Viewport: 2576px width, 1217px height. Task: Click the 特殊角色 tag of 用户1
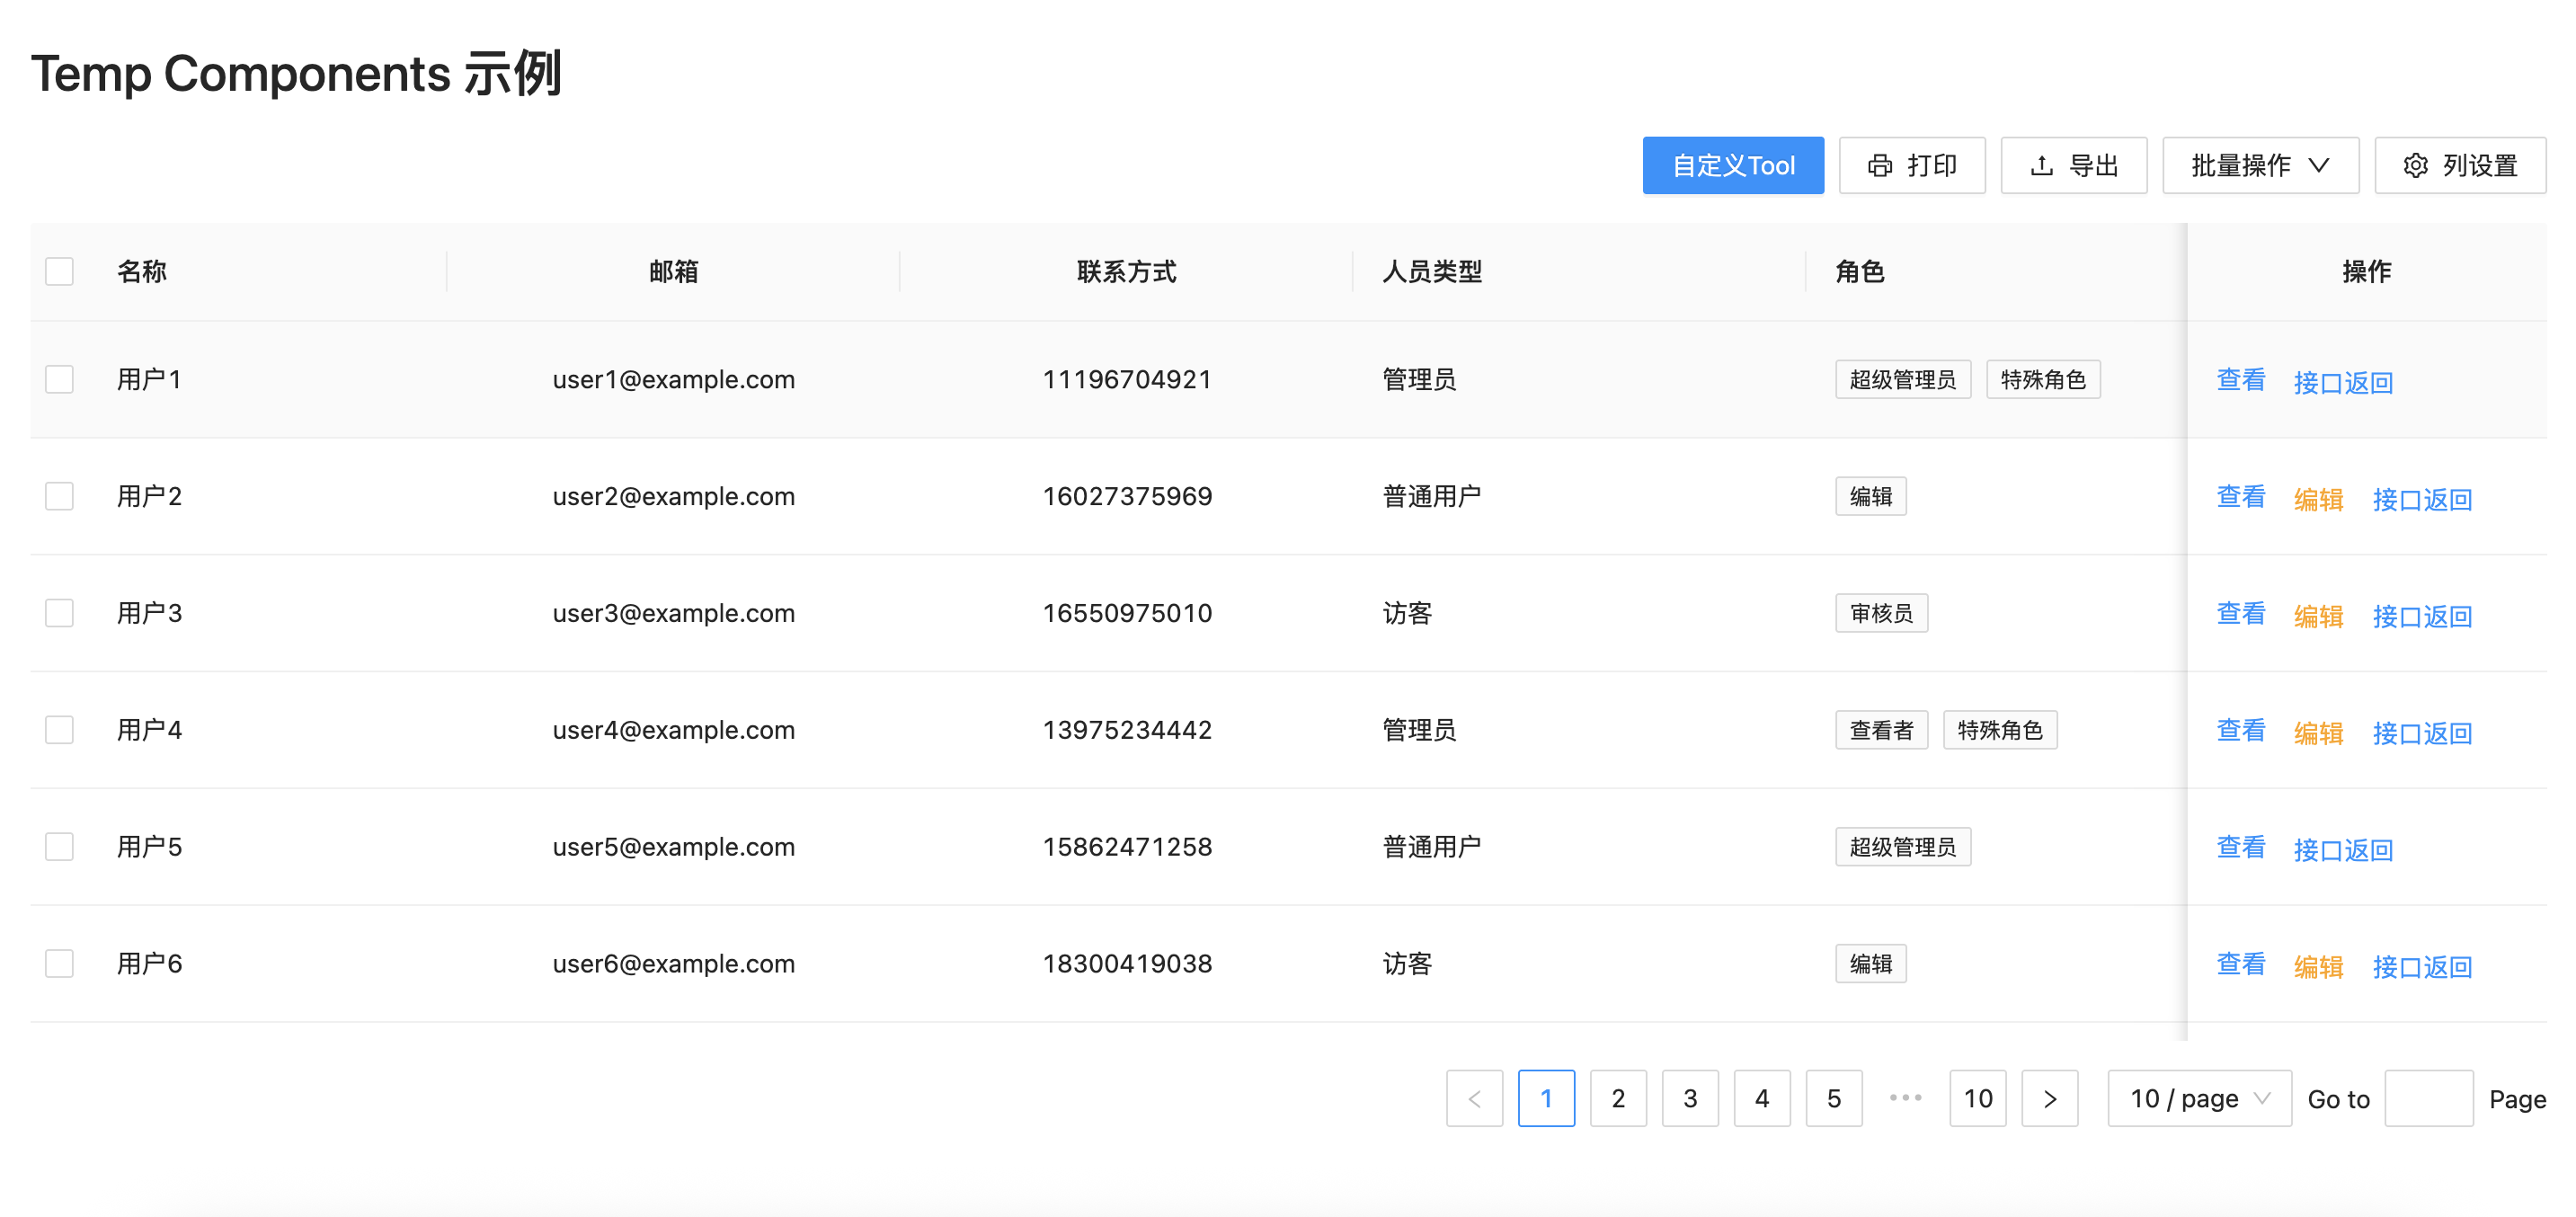2042,380
